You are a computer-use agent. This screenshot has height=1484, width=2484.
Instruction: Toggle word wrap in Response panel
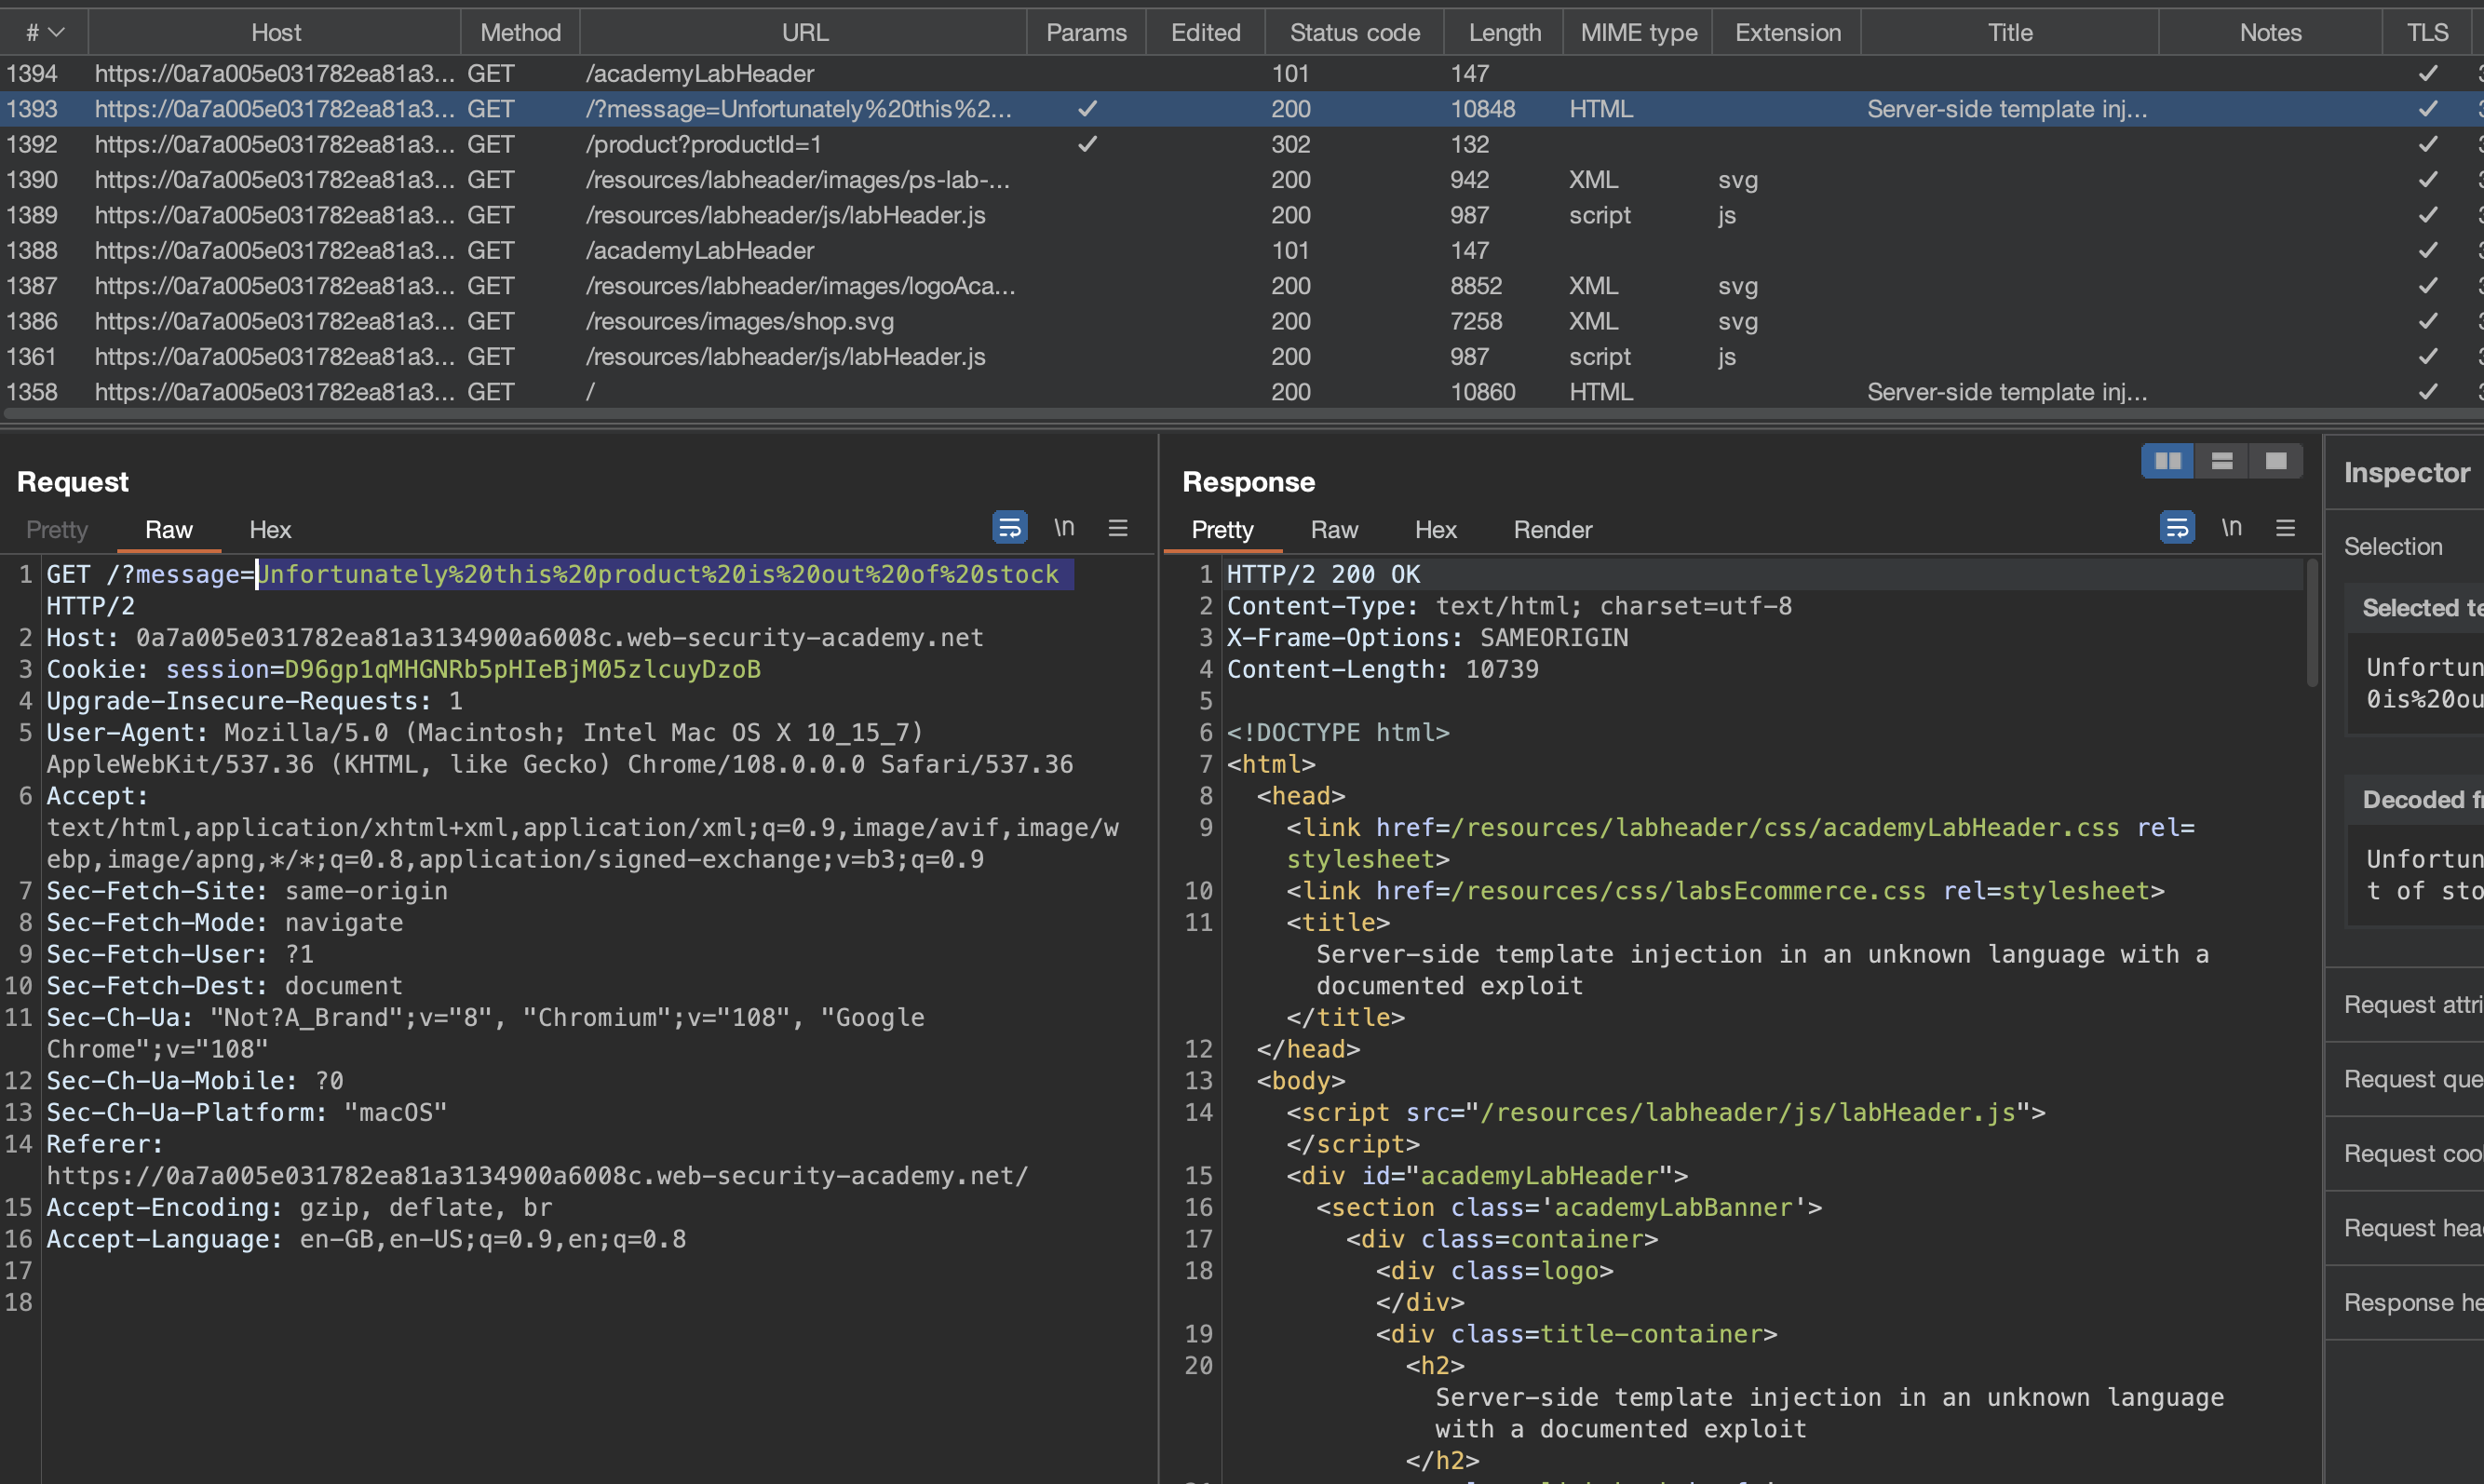coord(2176,527)
